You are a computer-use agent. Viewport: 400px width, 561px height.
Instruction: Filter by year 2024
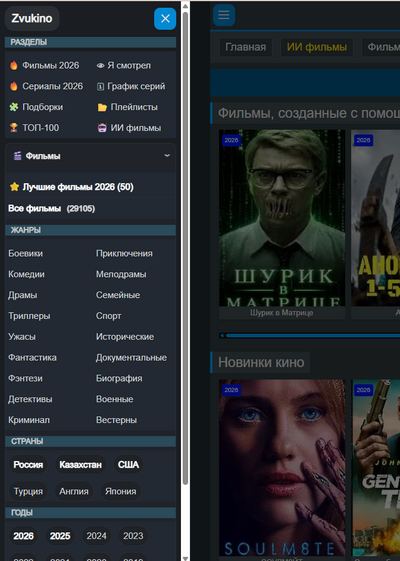click(x=97, y=536)
